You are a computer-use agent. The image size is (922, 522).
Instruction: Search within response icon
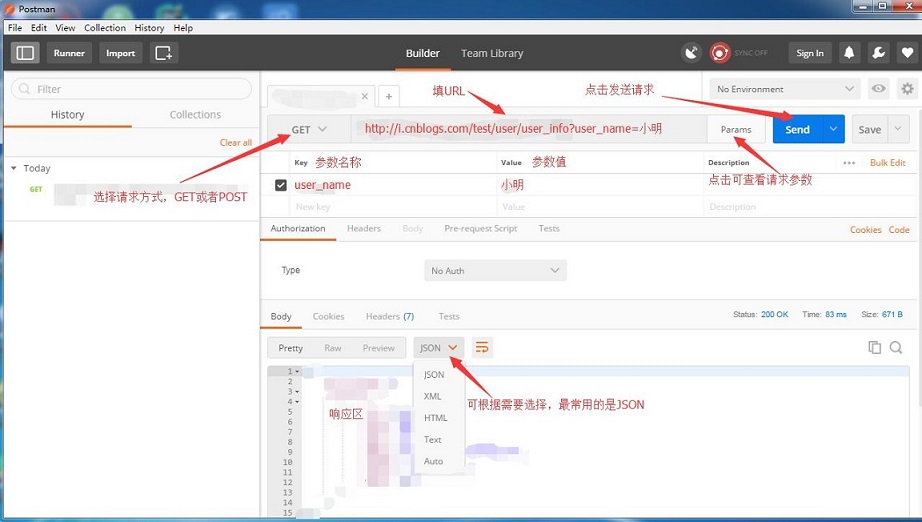(x=896, y=347)
